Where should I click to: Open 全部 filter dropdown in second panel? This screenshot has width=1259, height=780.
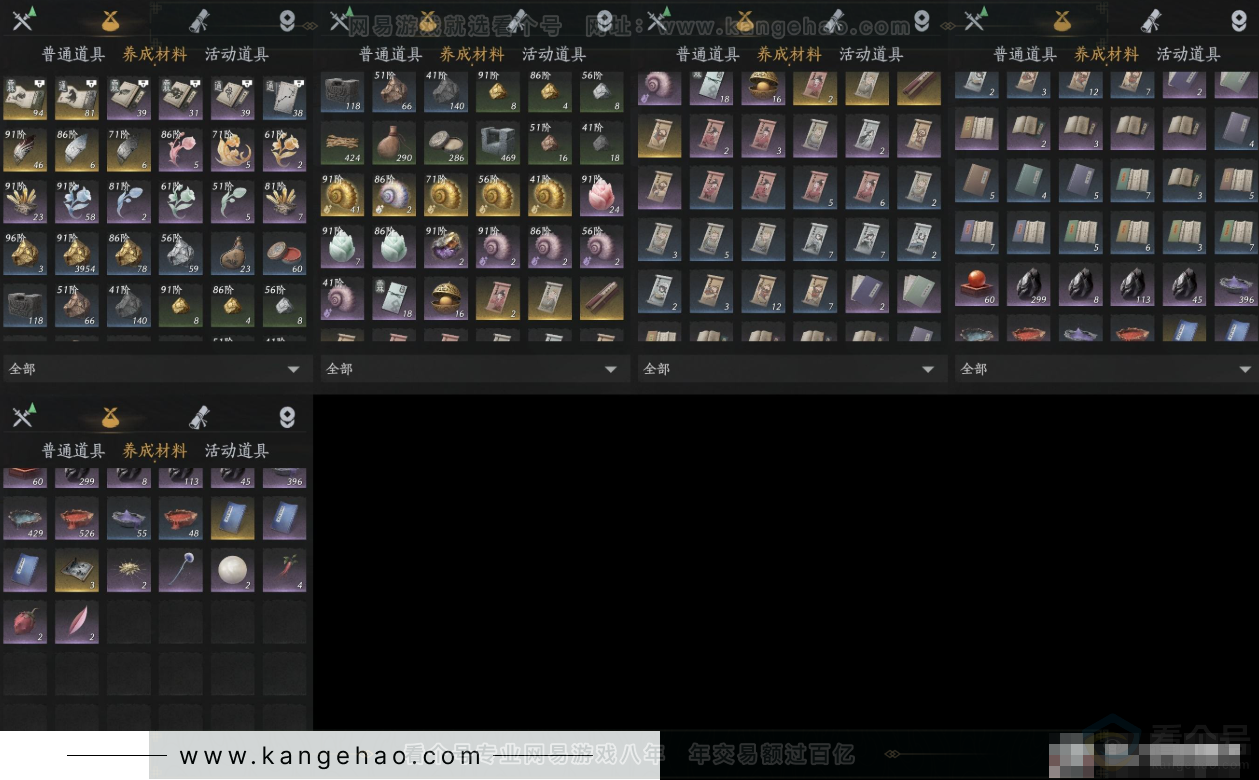(473, 369)
